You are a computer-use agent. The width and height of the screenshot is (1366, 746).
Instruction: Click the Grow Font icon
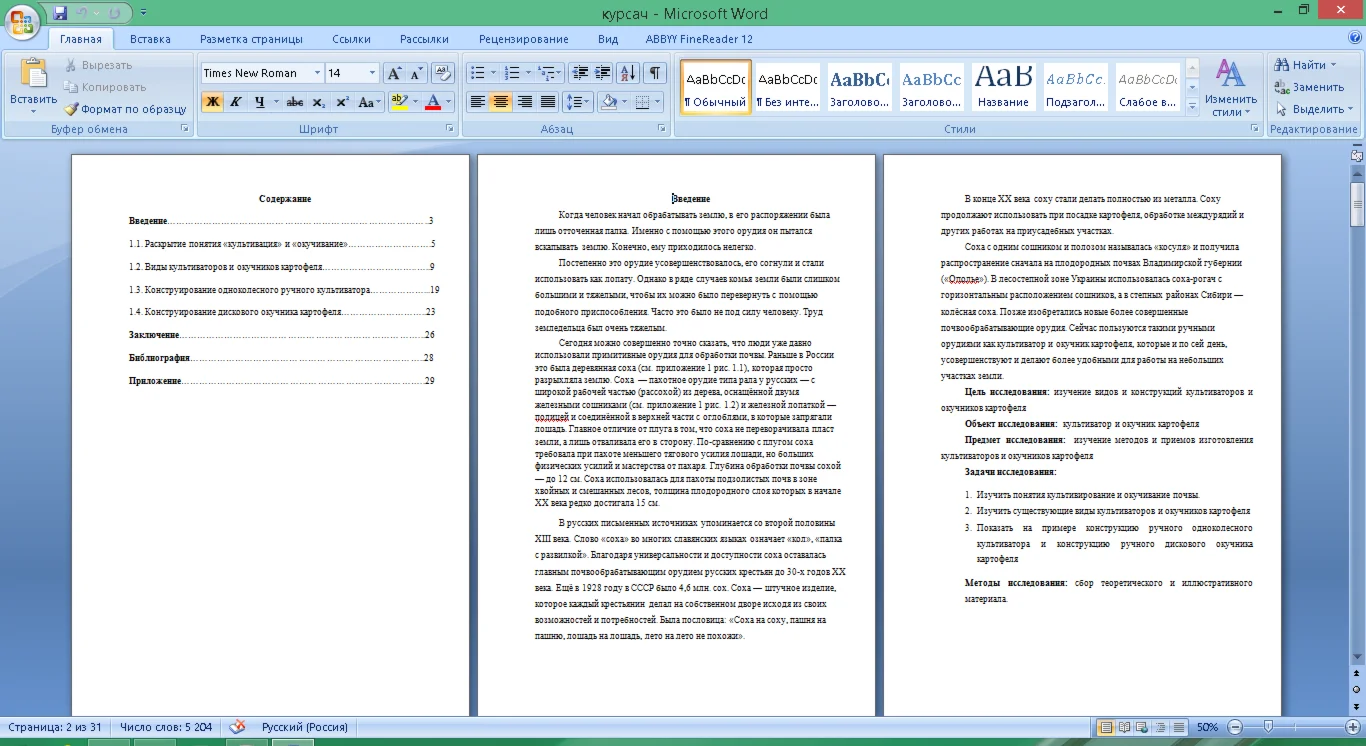(394, 73)
